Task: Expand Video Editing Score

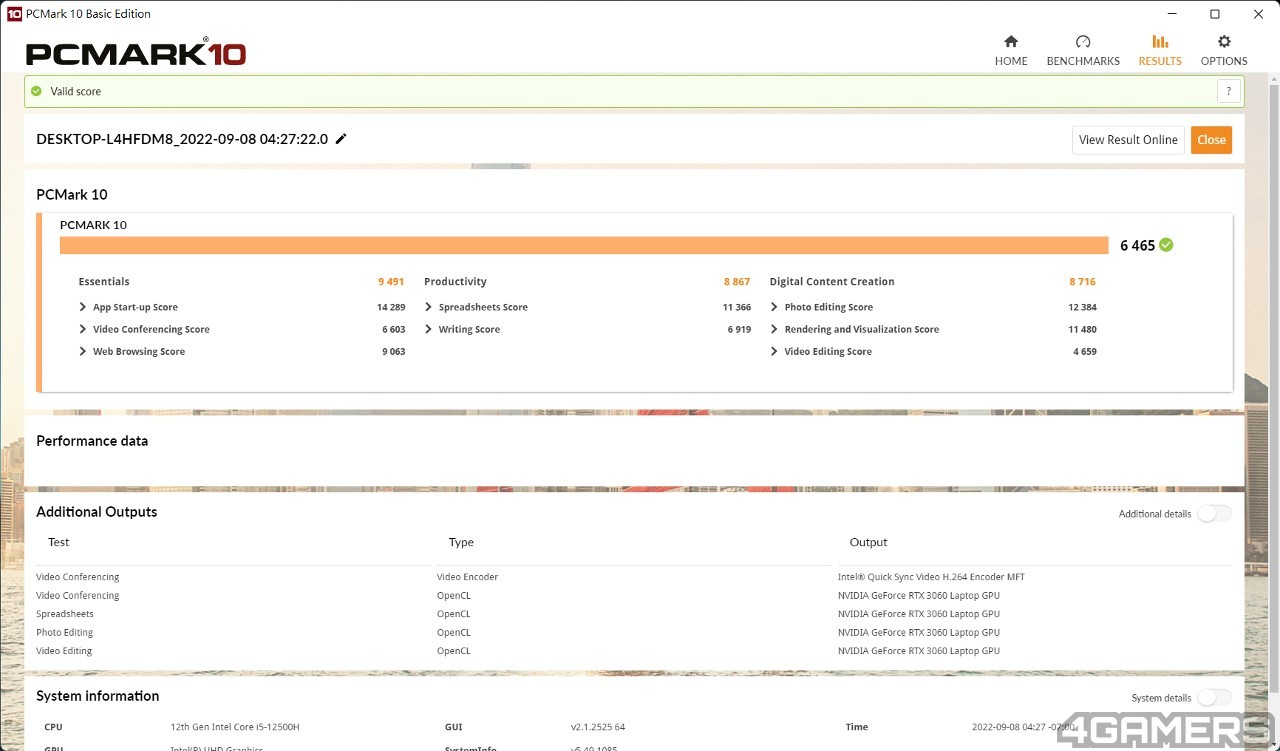Action: (x=775, y=351)
